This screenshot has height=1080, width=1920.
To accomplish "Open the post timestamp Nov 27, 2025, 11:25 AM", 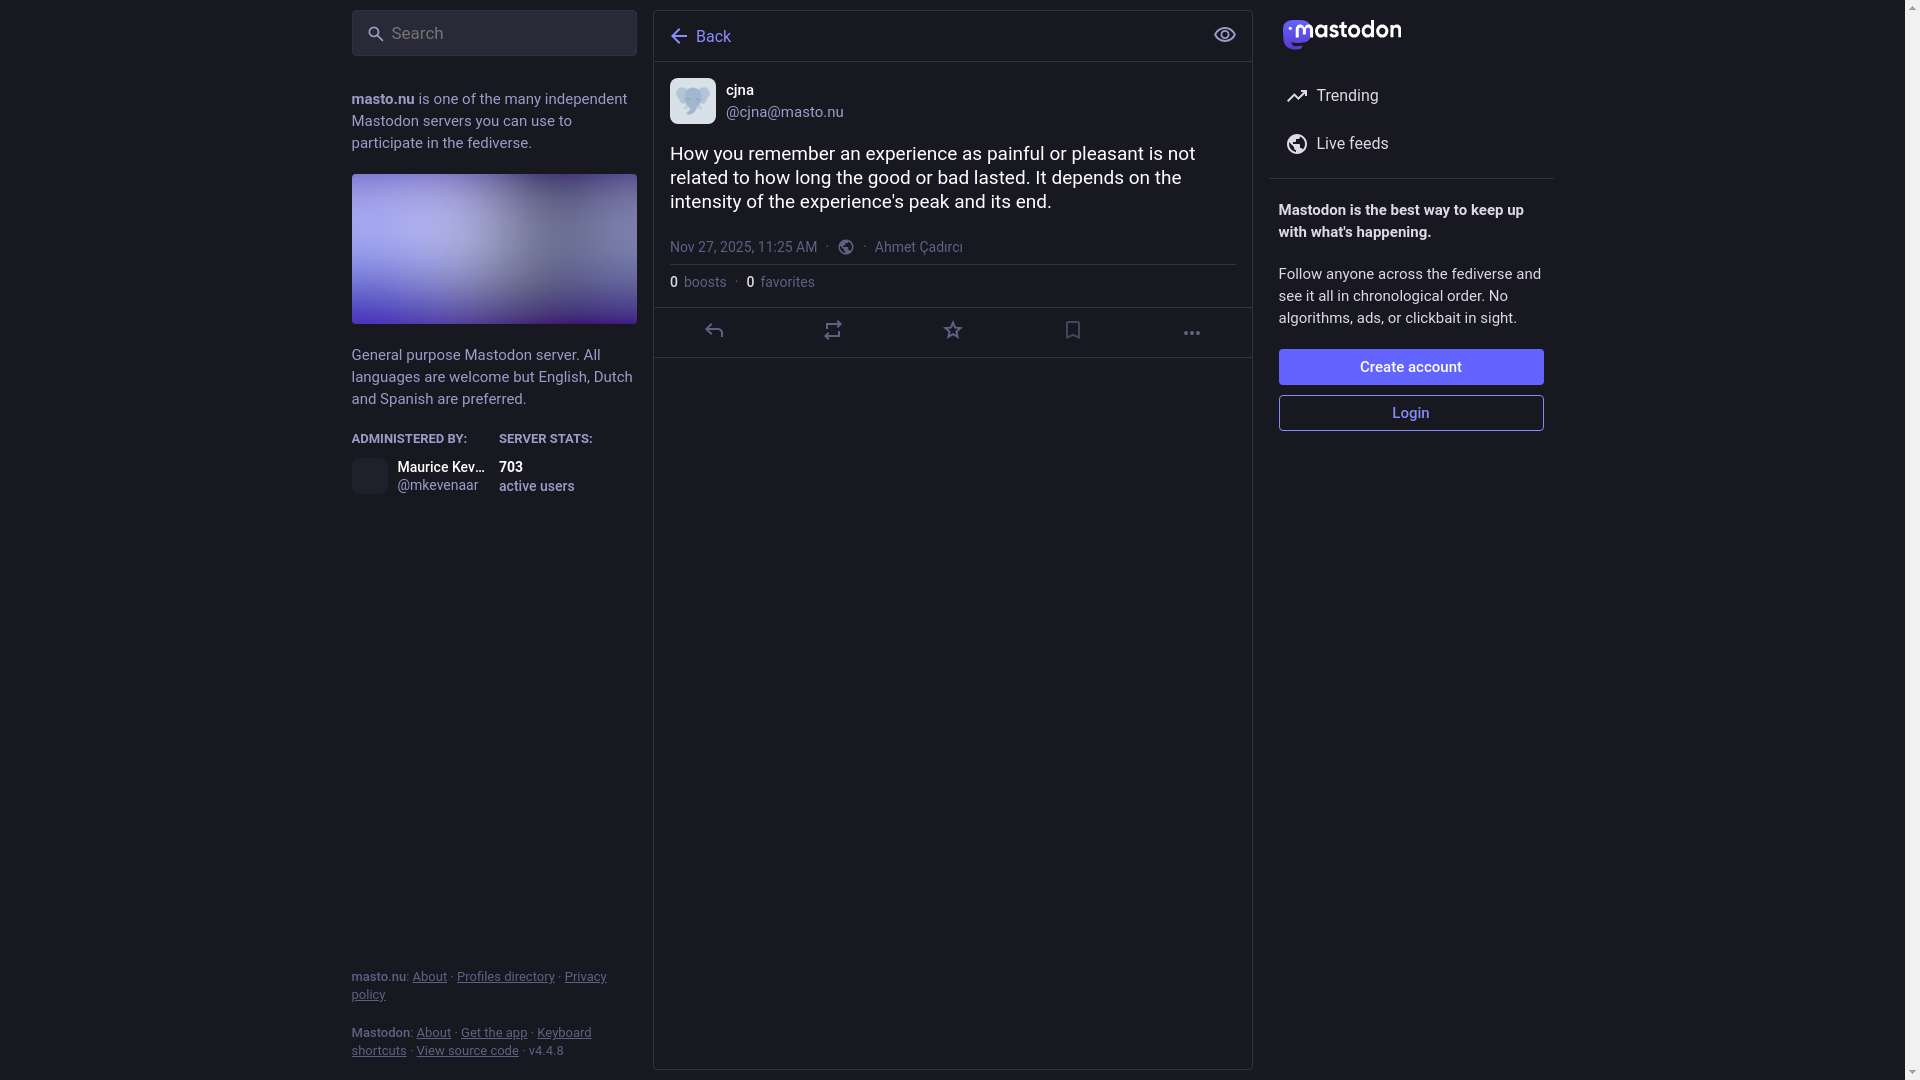I will pos(743,247).
